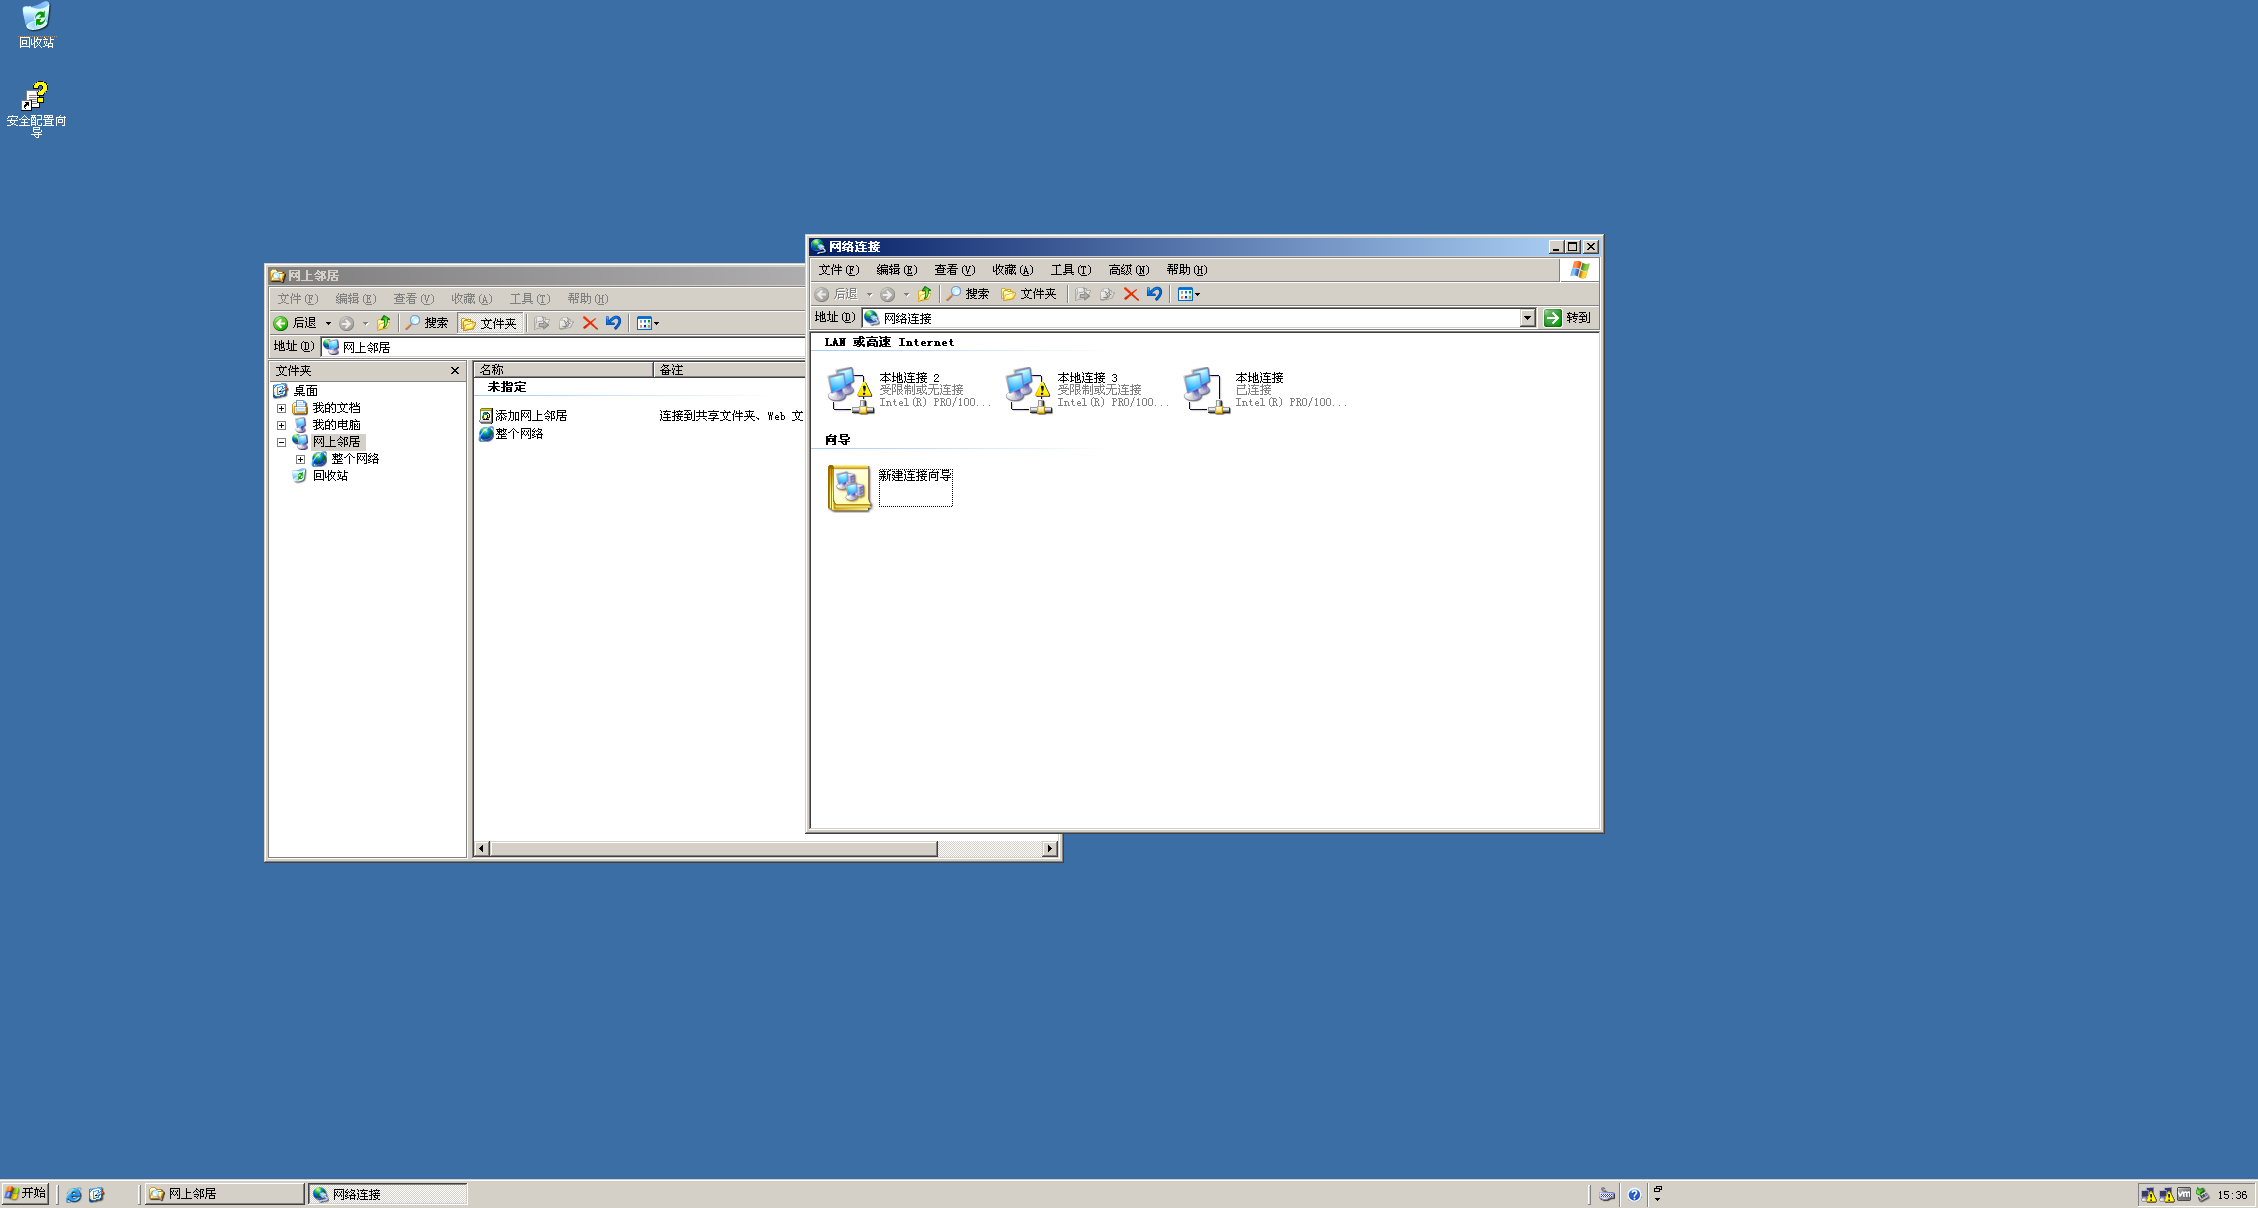Screen dimensions: 2258x1208
Task: Select 添加网上邻居 item in the list
Action: (530, 416)
